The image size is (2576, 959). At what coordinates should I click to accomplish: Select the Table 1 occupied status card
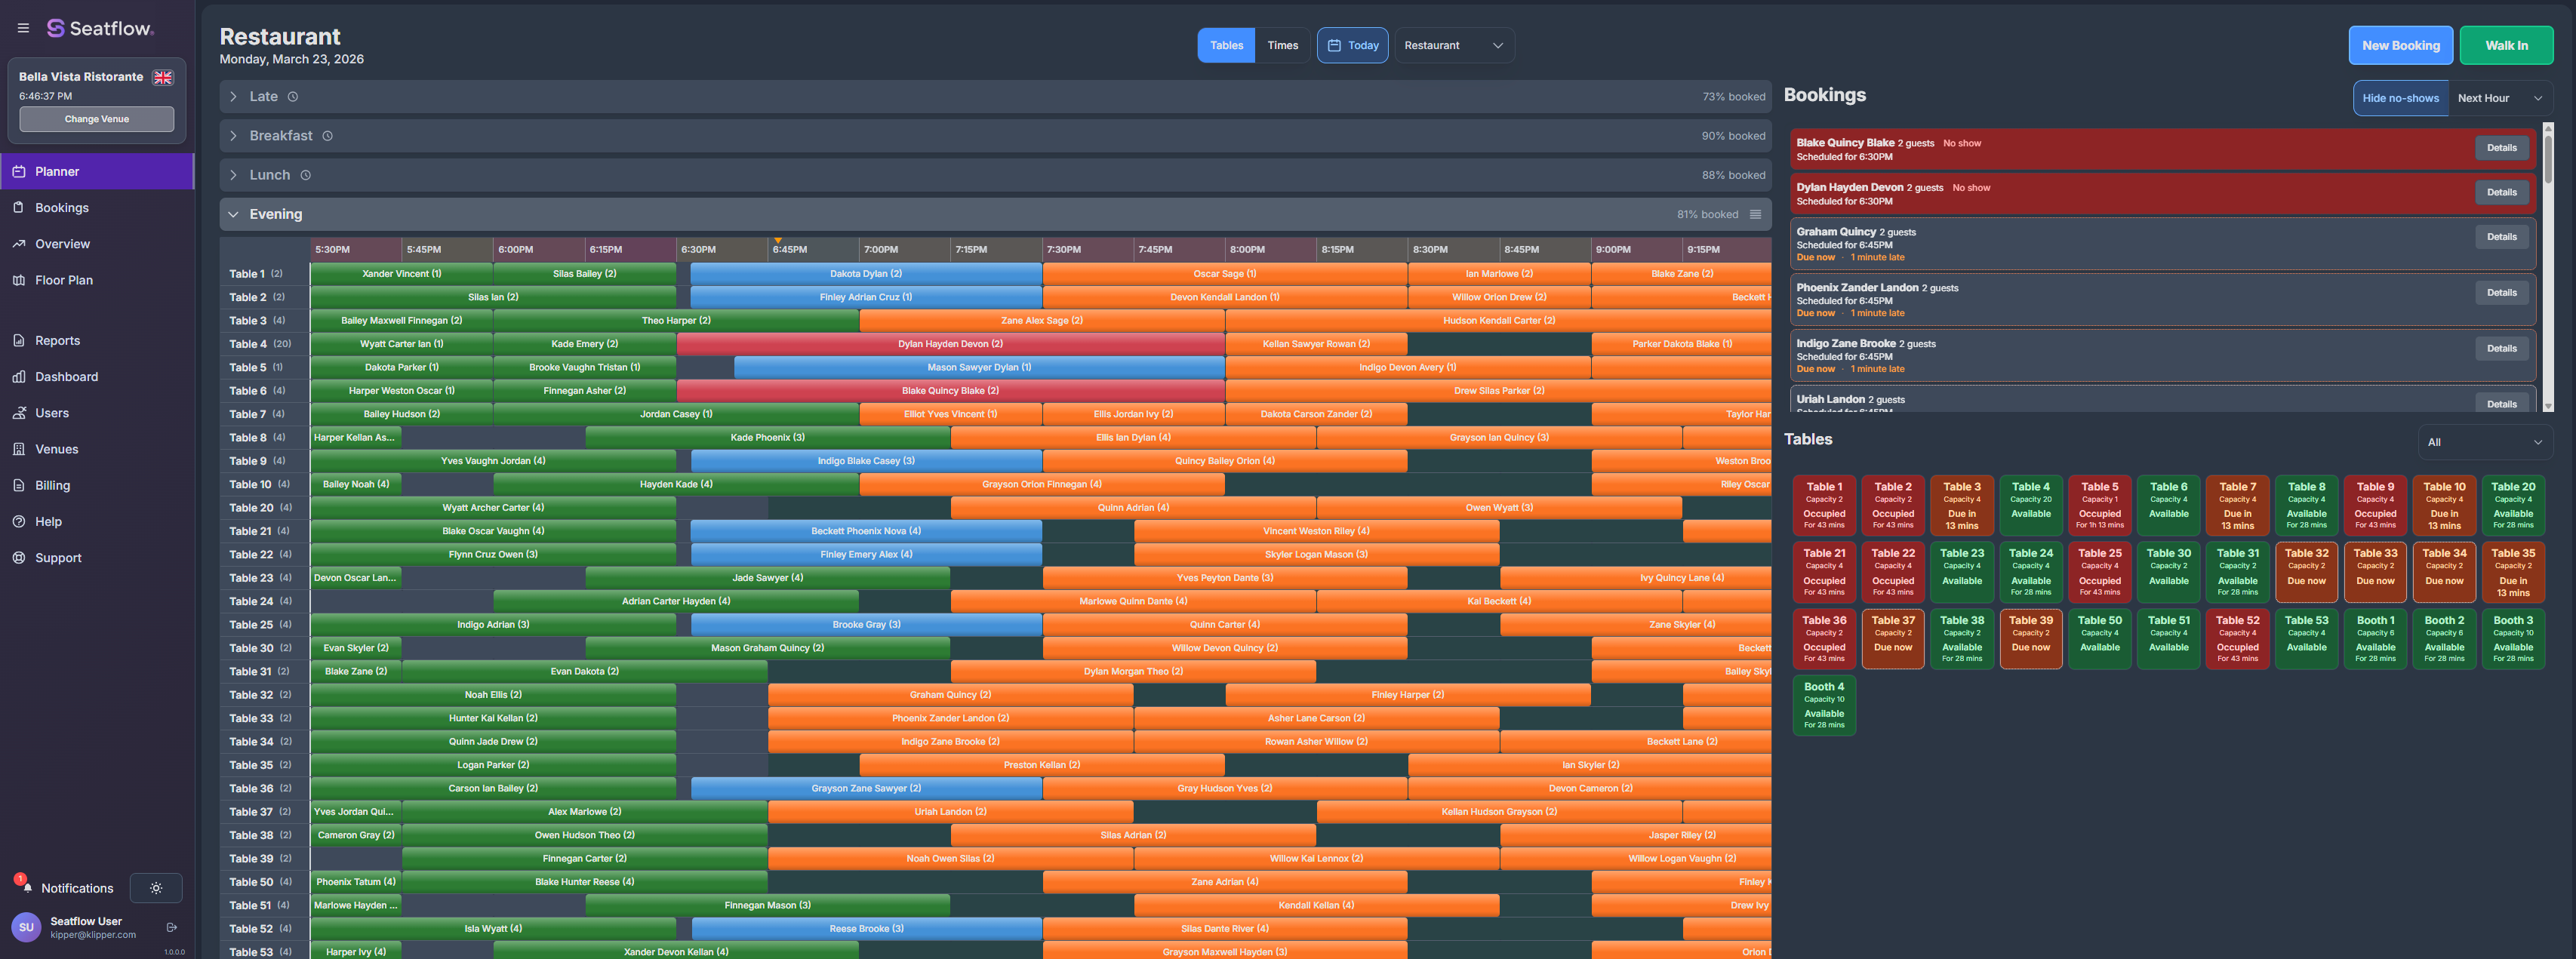click(x=1824, y=505)
